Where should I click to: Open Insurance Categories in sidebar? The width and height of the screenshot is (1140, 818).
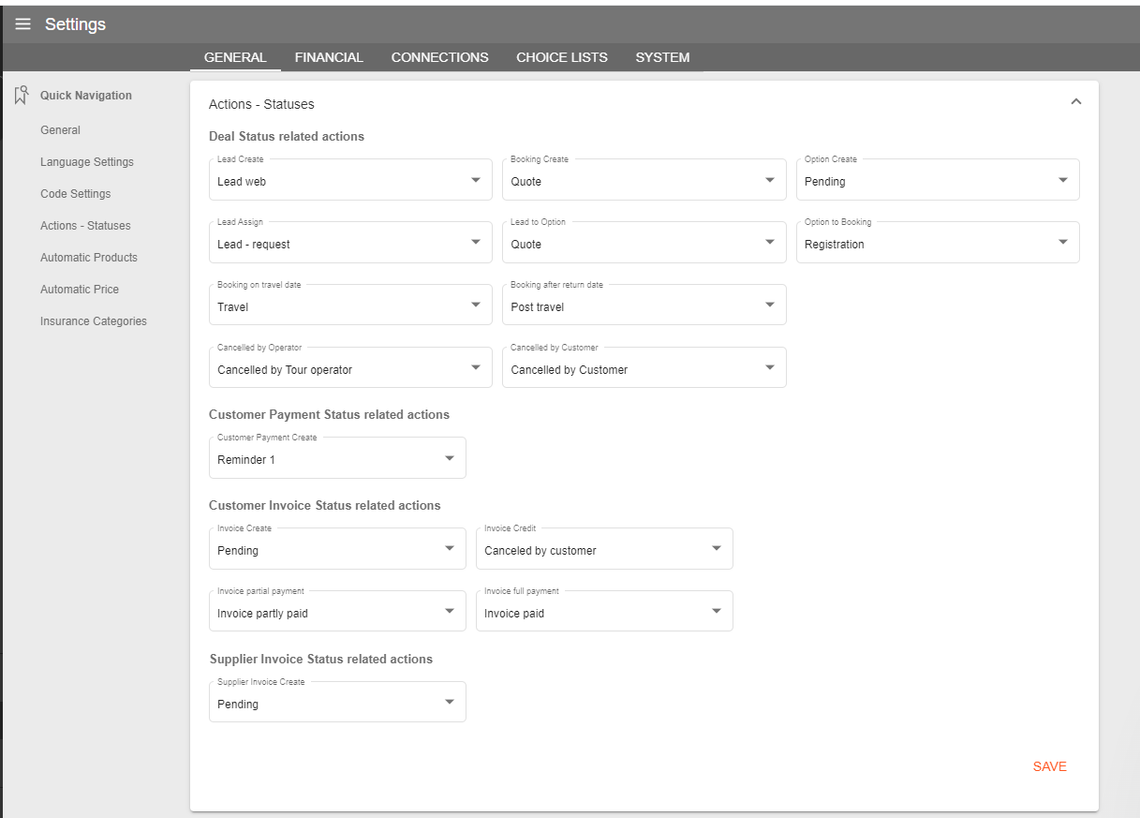pos(94,321)
